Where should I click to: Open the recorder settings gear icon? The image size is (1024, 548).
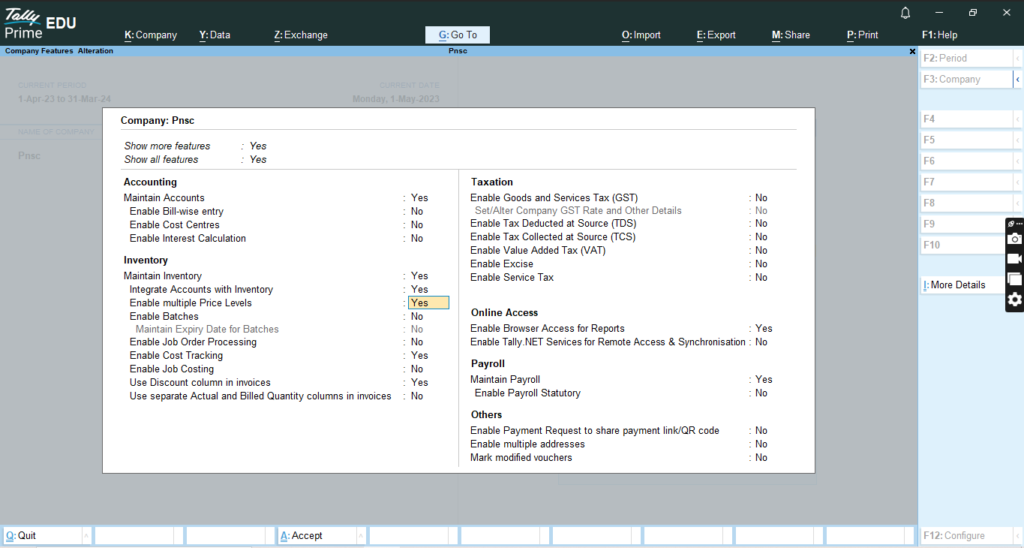tap(1014, 299)
